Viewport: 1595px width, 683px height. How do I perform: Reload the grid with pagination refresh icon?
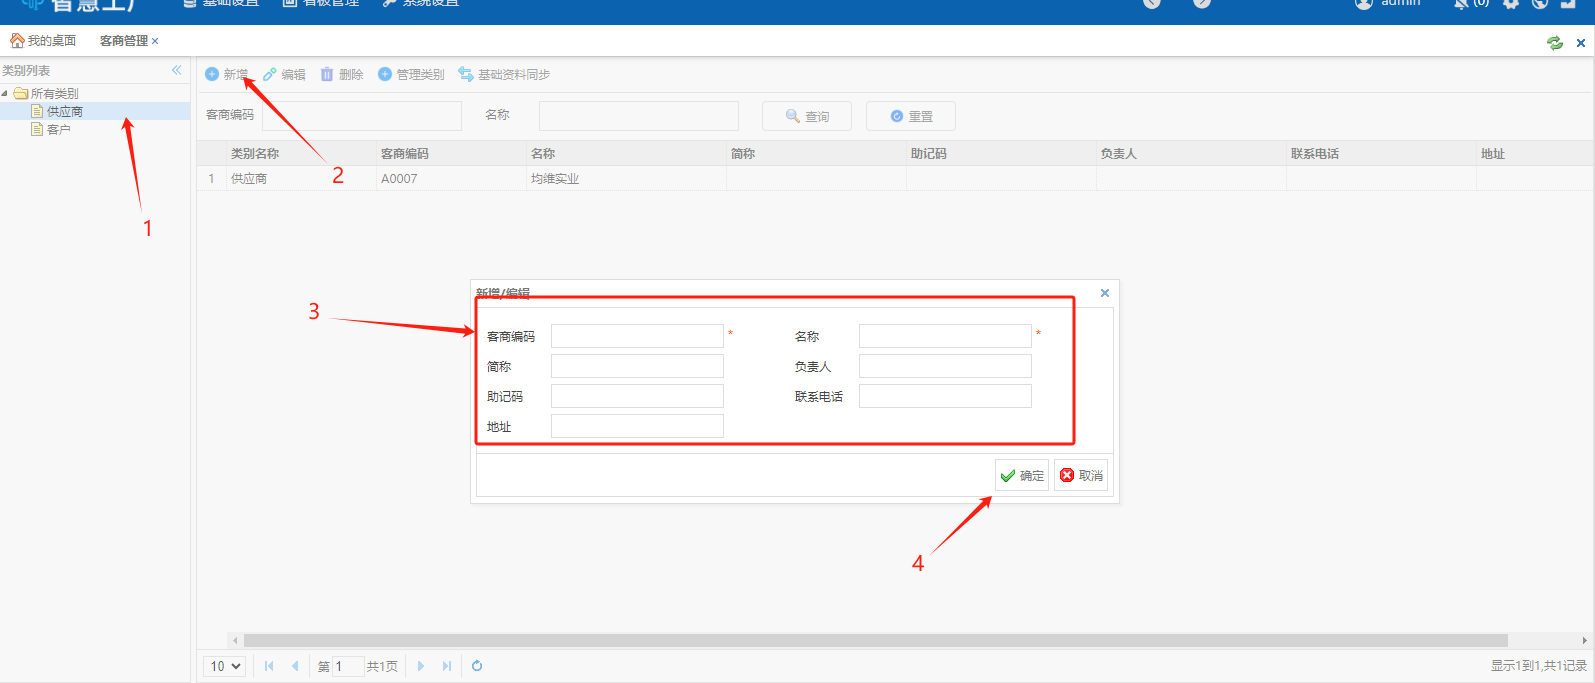[477, 666]
